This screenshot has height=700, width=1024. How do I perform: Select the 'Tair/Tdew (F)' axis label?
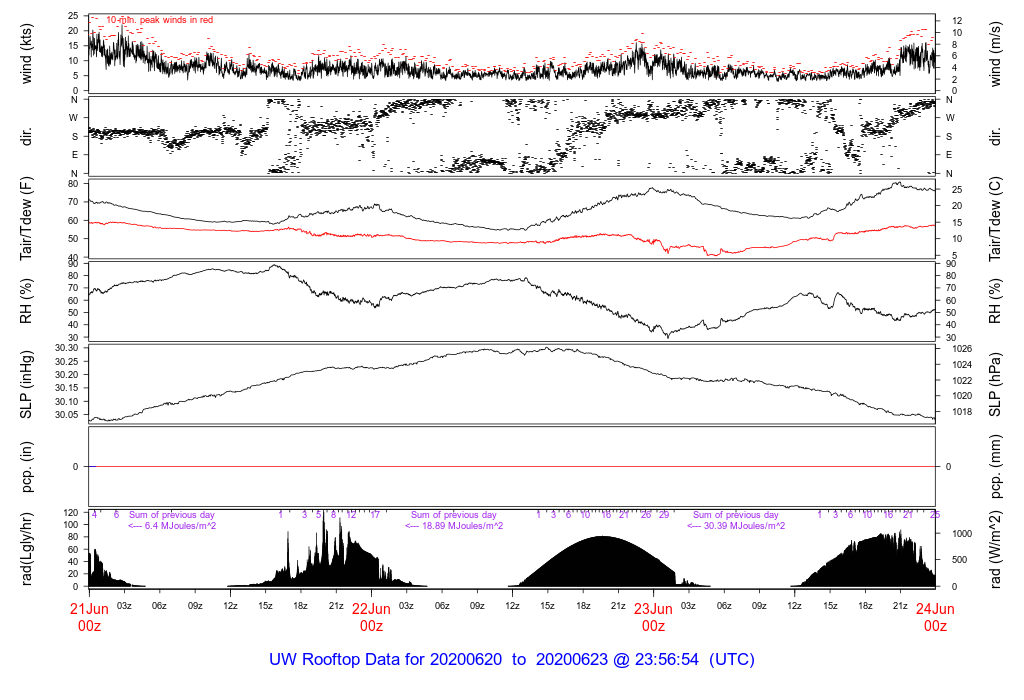[26, 219]
